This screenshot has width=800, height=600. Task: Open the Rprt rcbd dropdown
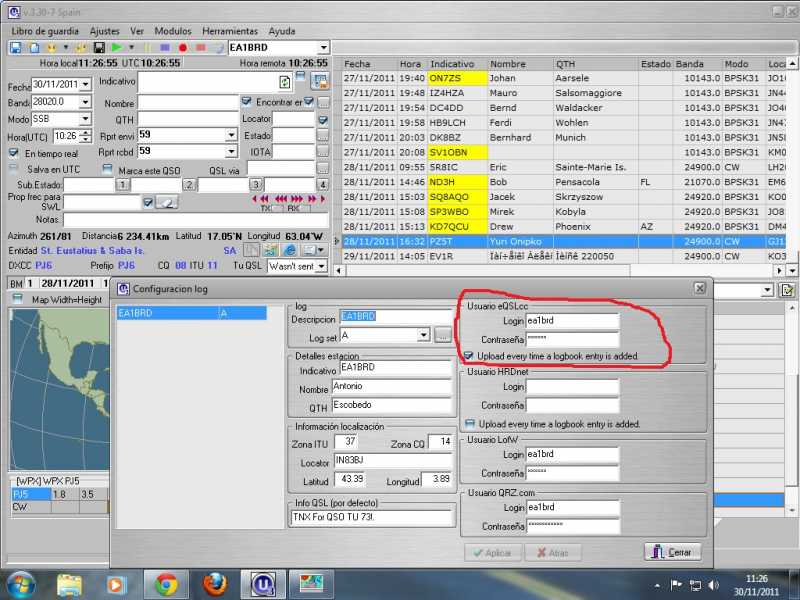(x=232, y=151)
